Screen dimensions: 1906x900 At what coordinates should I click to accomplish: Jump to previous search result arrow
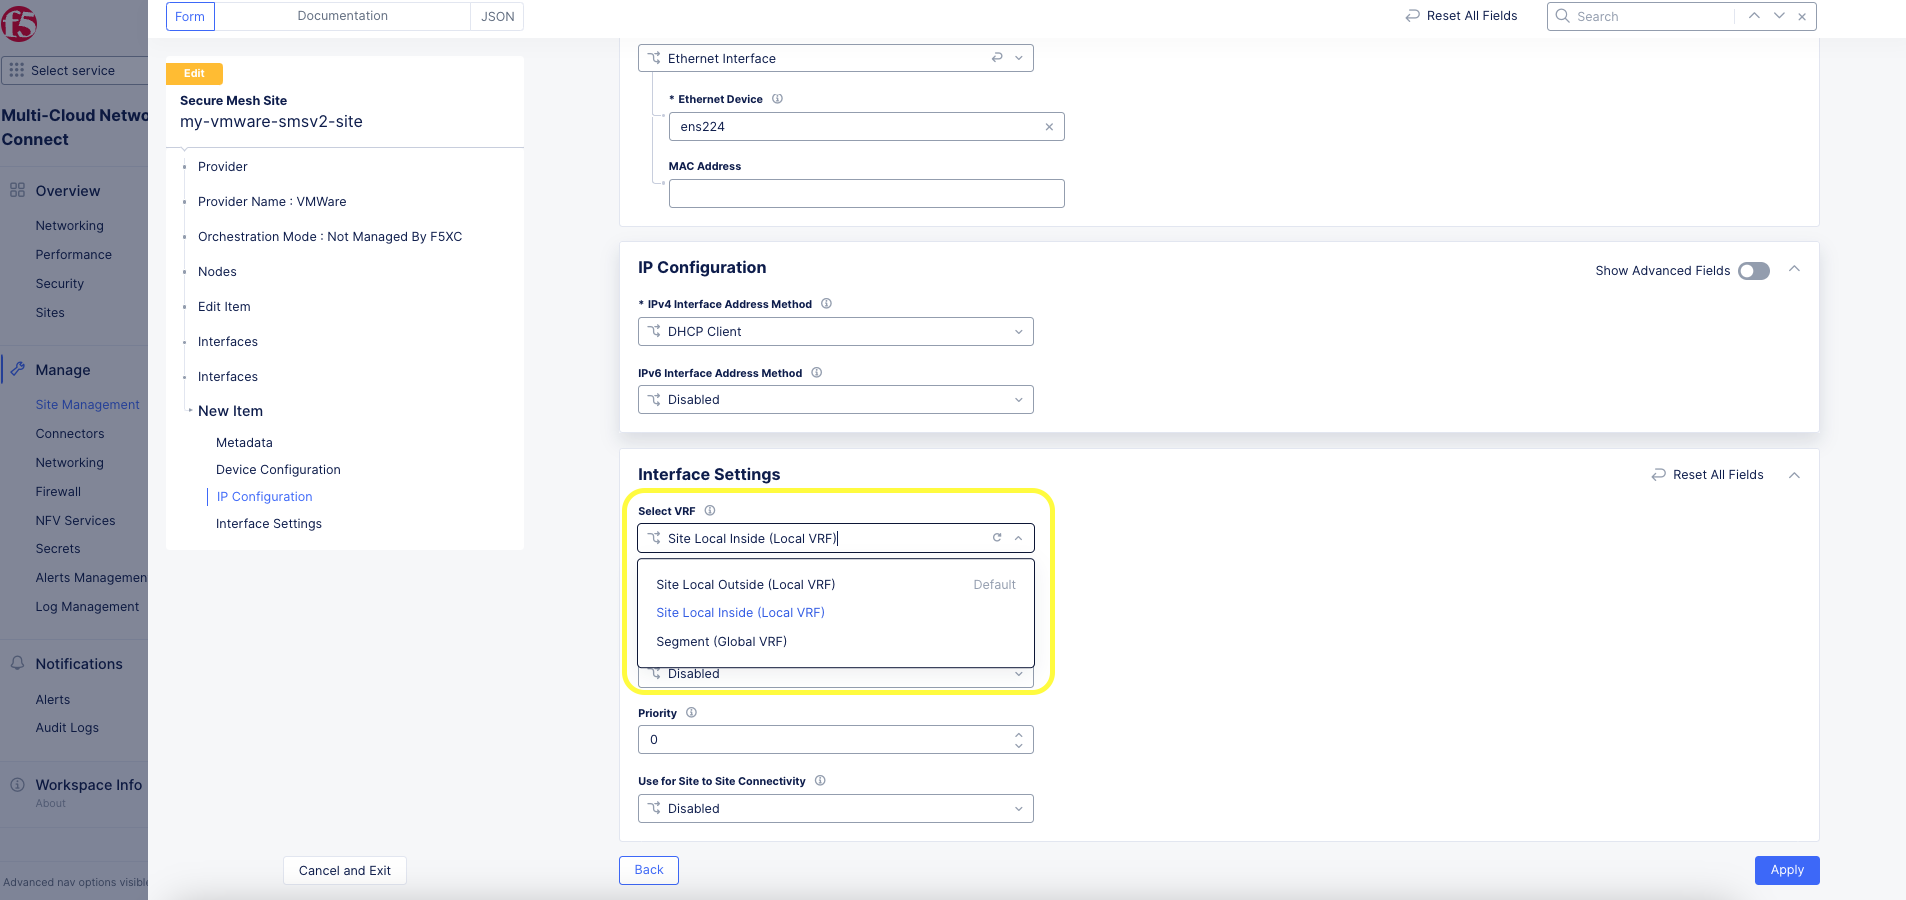(x=1754, y=16)
